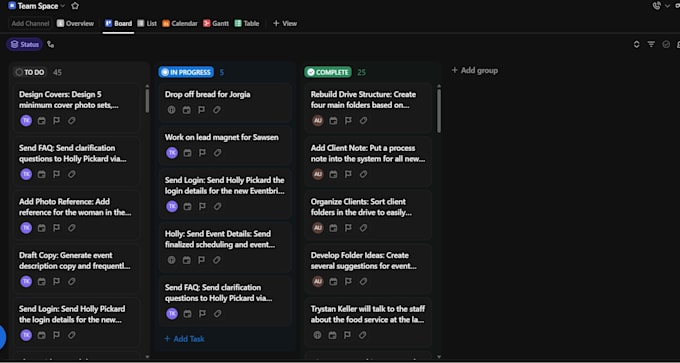Toggle the closed tasks checkmark icon
680x363 pixels.
pos(666,44)
